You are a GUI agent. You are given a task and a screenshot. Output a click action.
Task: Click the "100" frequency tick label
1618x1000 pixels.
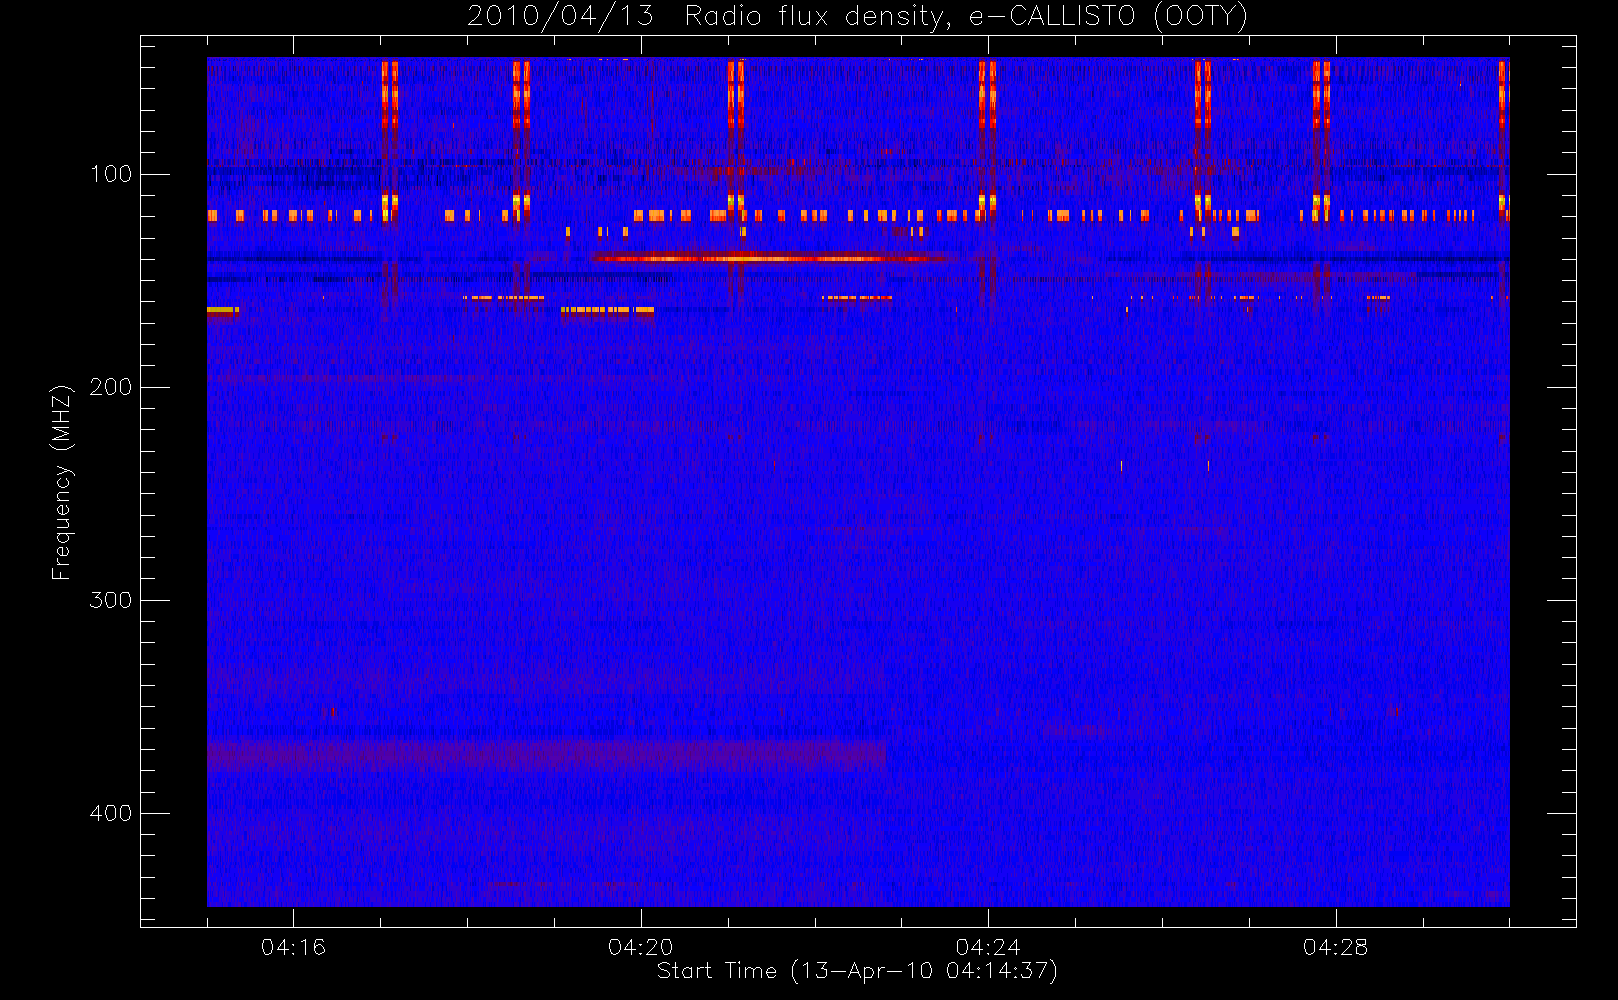pos(111,174)
